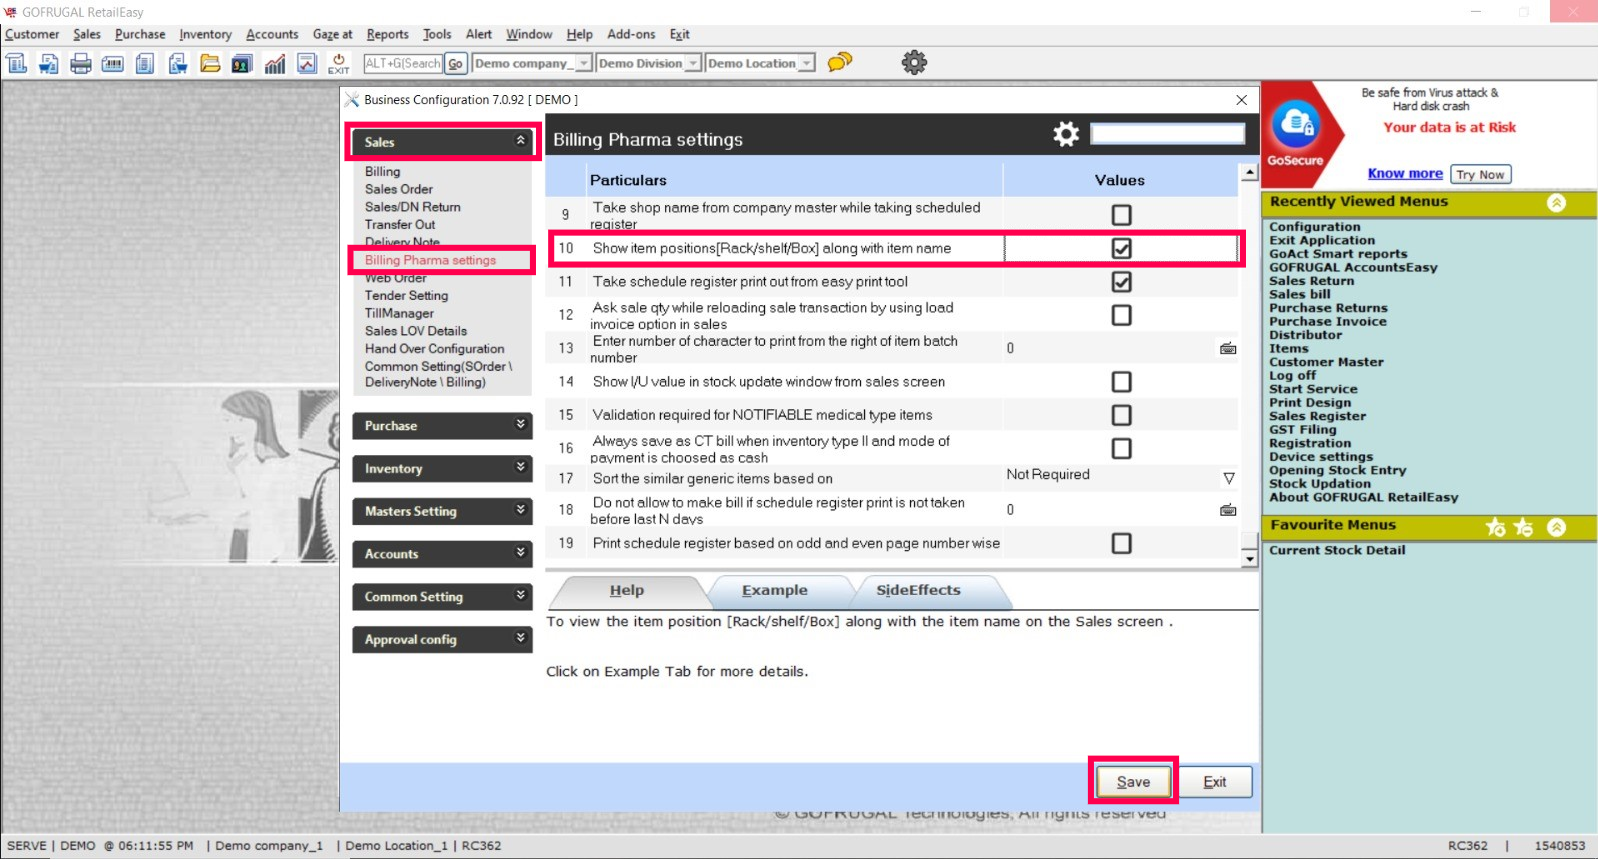Expand the Masters Setting section
The width and height of the screenshot is (1598, 859).
point(442,511)
